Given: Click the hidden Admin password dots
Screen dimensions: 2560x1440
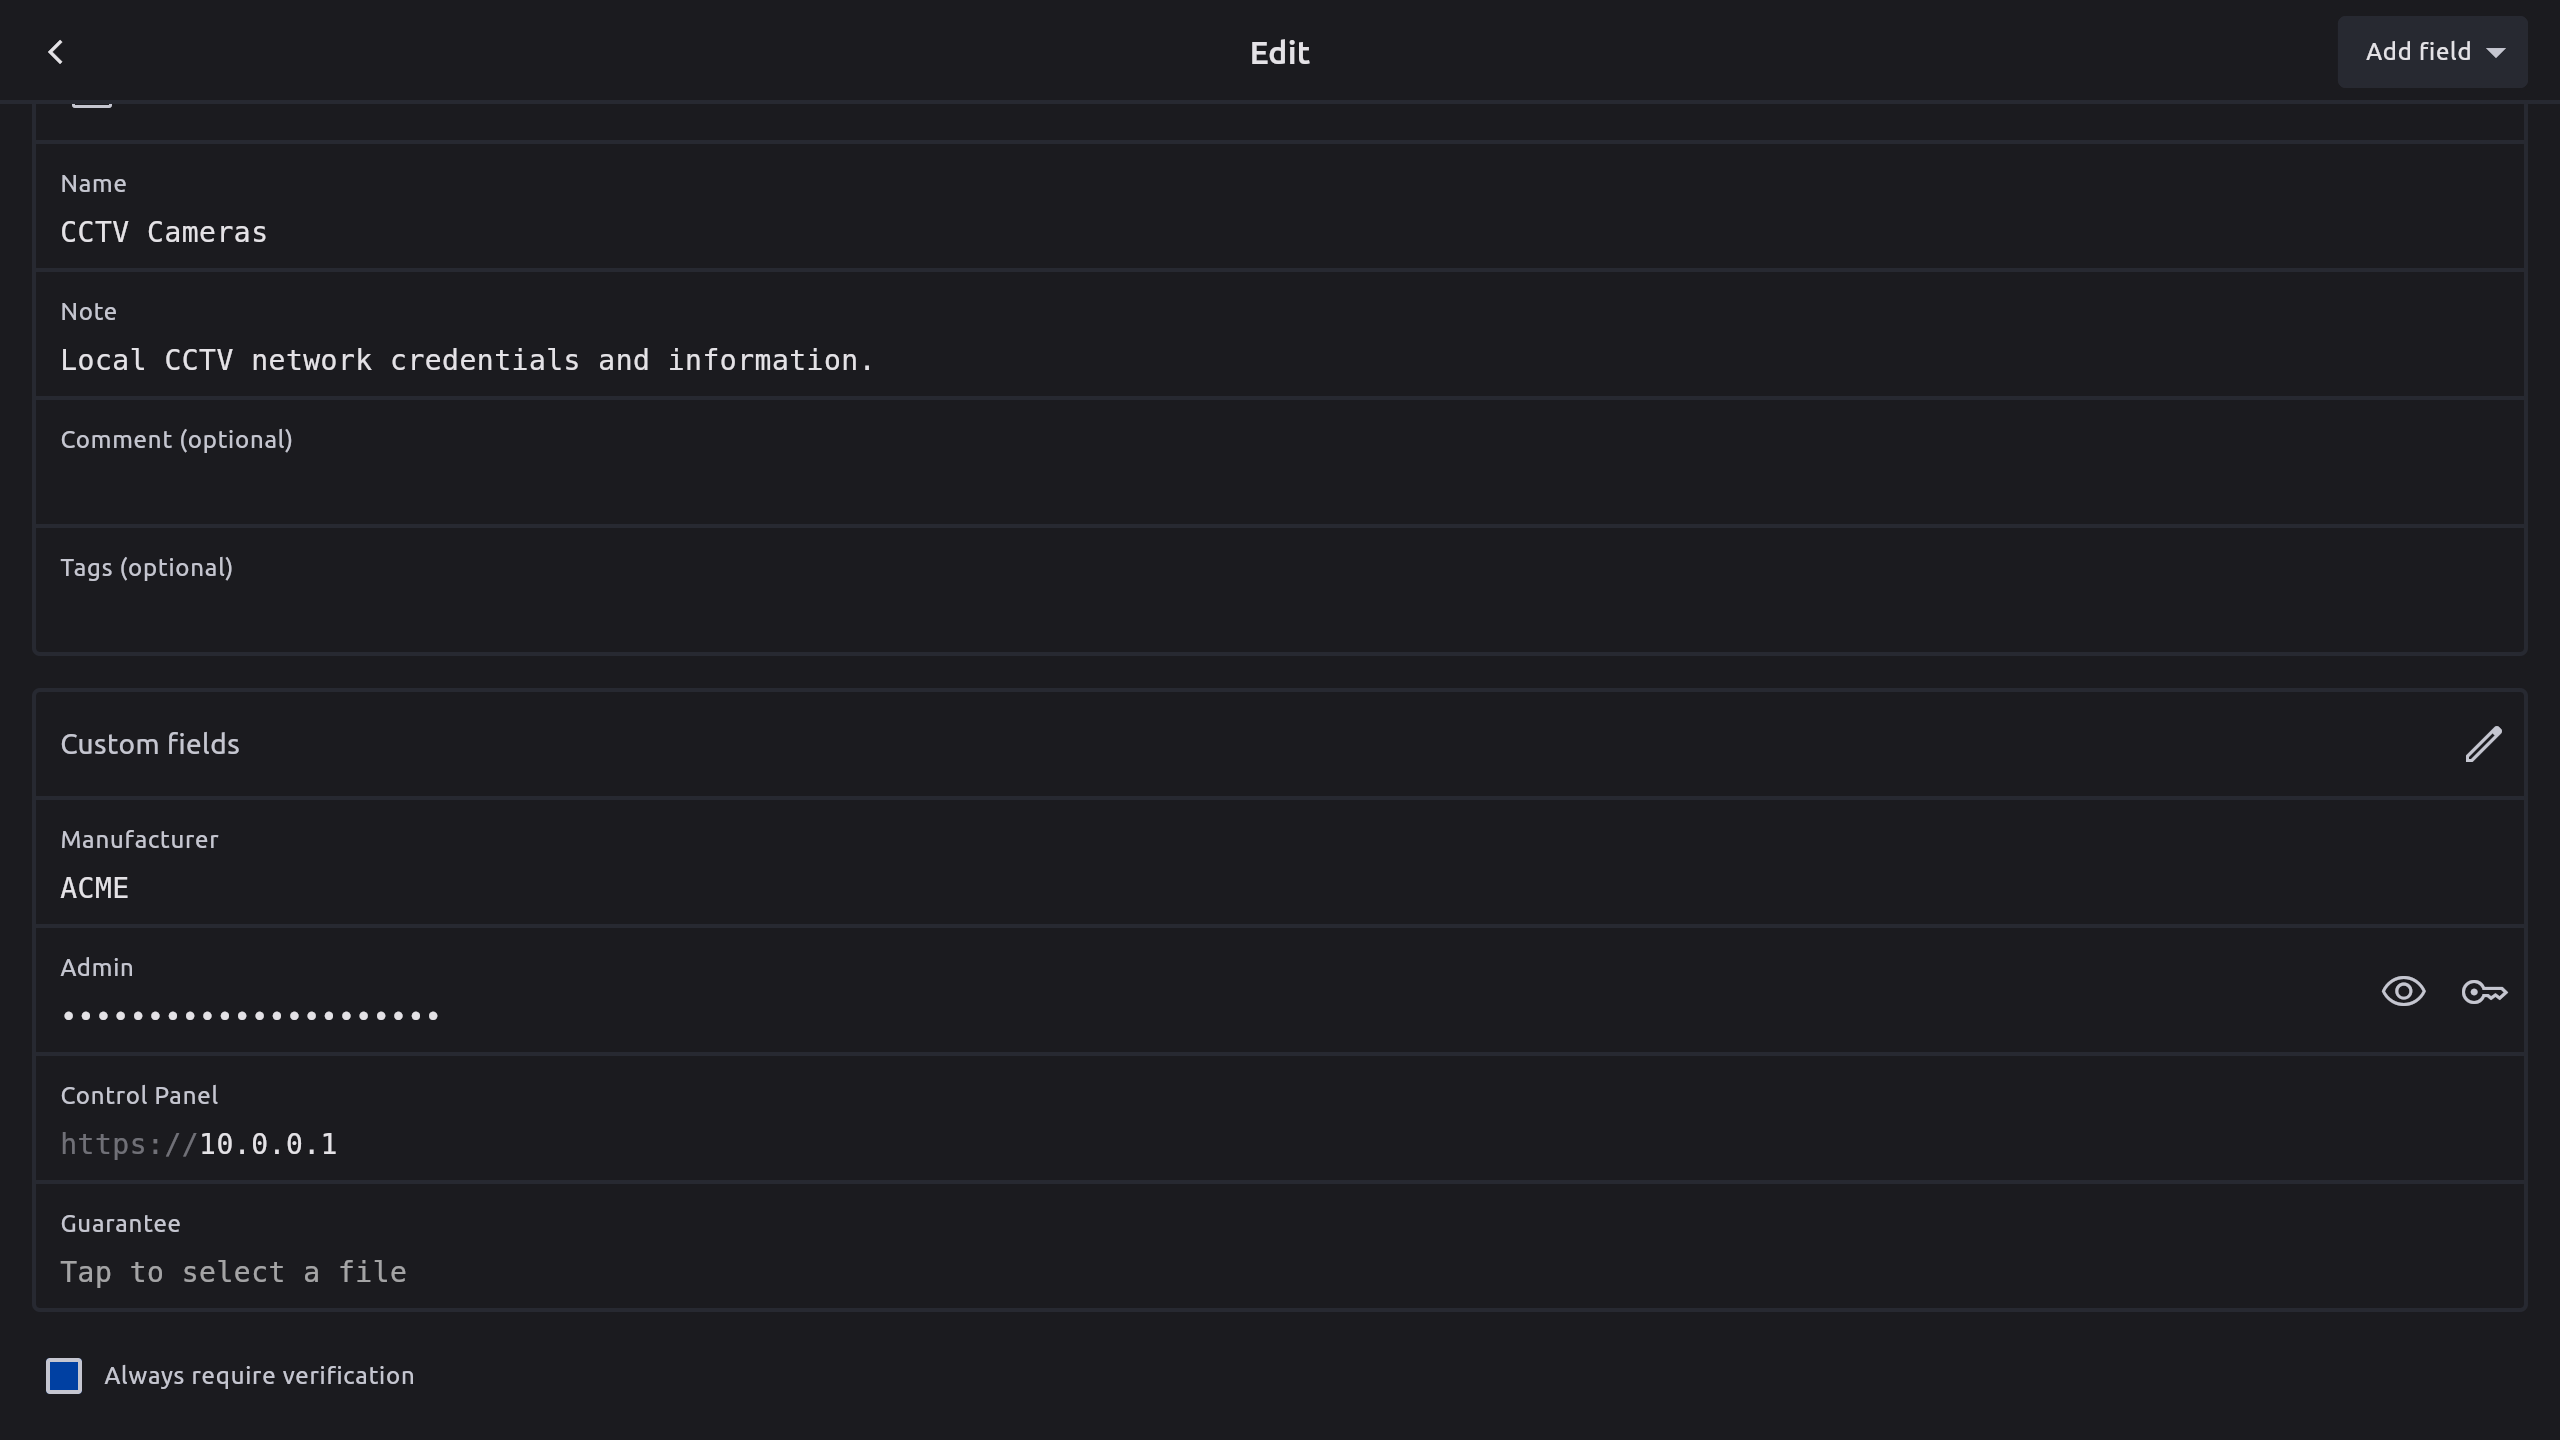Looking at the screenshot, I should [250, 1016].
